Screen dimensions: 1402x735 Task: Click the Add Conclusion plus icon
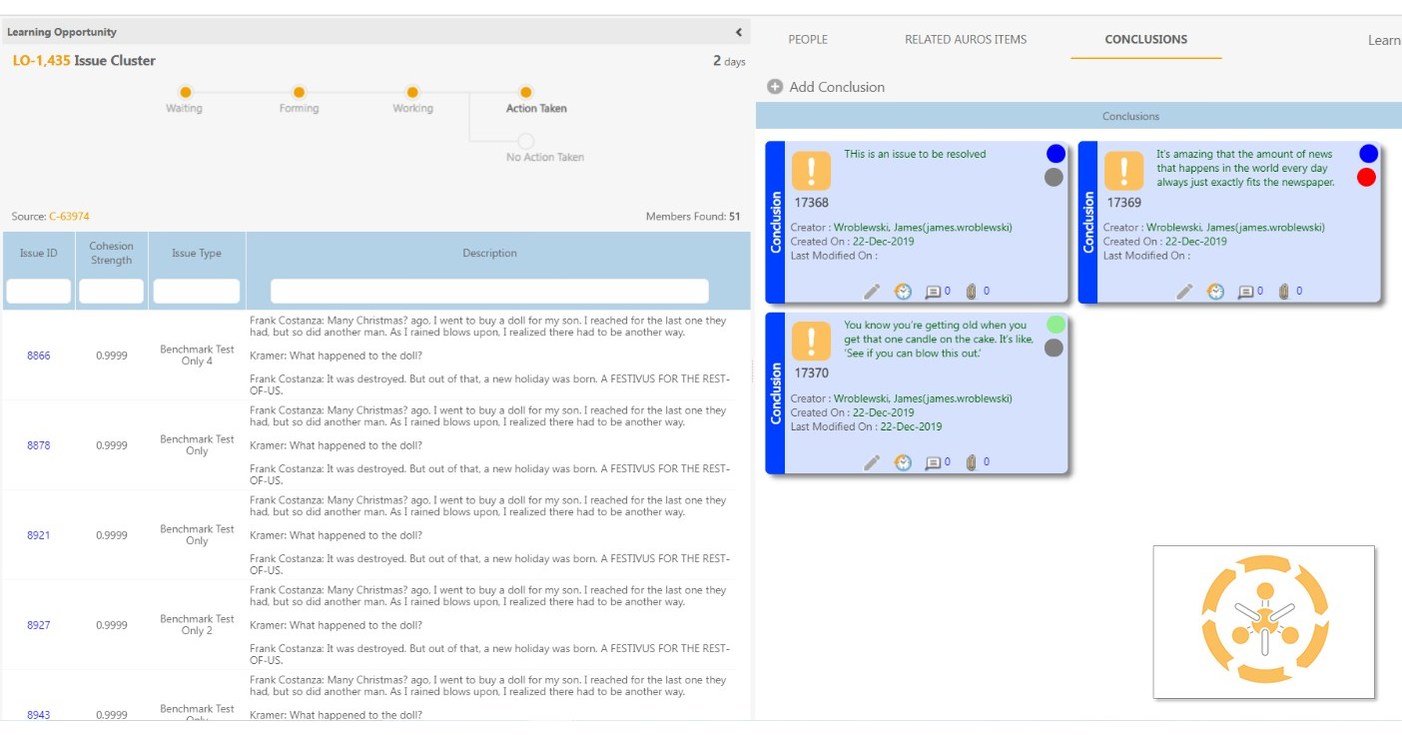point(775,87)
